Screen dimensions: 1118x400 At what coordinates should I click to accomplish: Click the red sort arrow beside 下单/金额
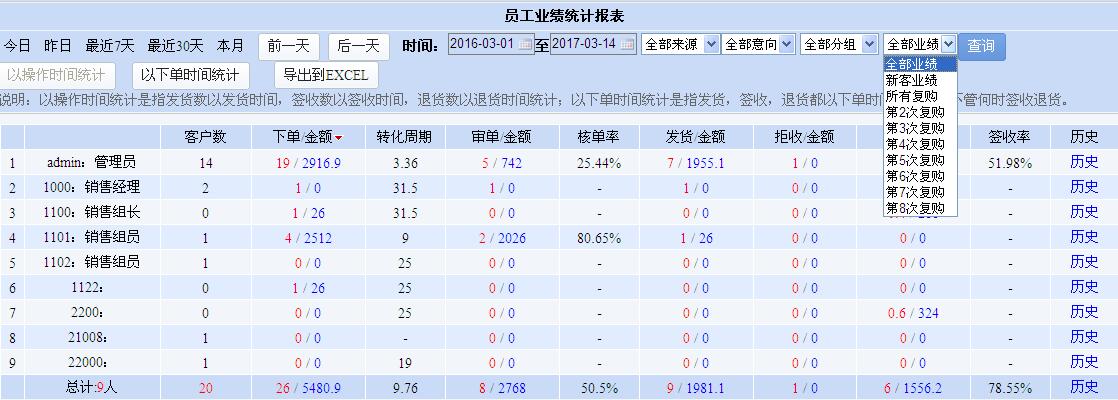[x=339, y=138]
